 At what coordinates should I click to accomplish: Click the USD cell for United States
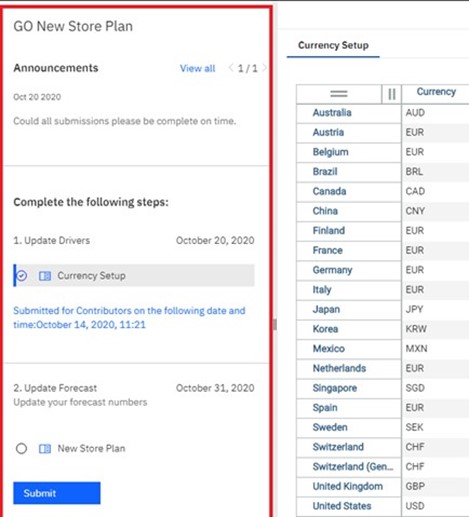coord(436,506)
